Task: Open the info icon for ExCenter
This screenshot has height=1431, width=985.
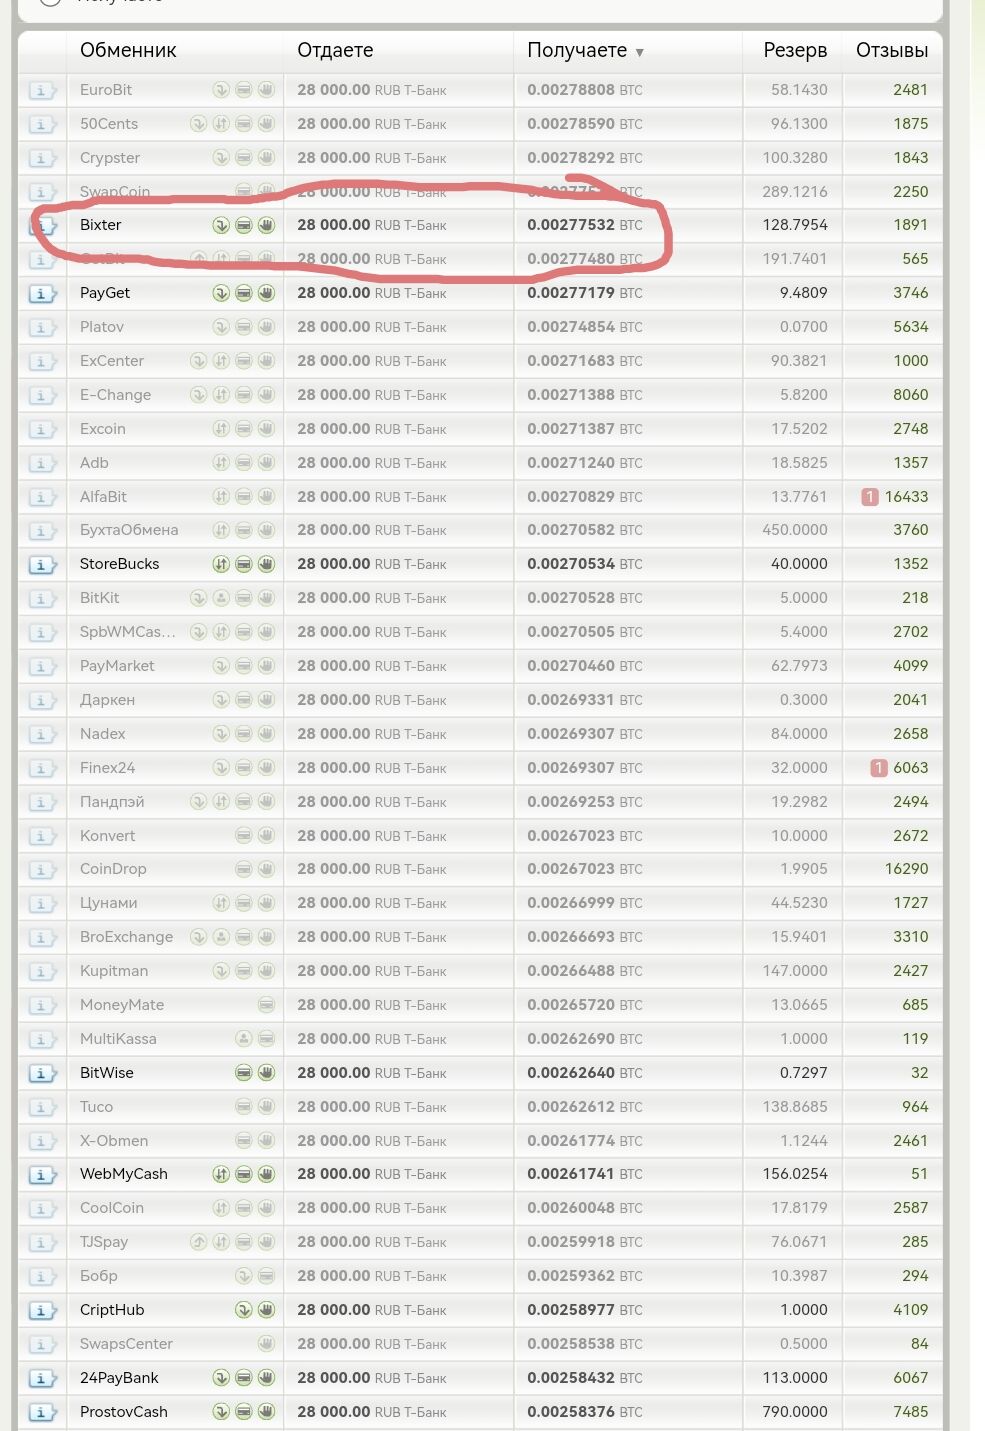Action: click(41, 362)
